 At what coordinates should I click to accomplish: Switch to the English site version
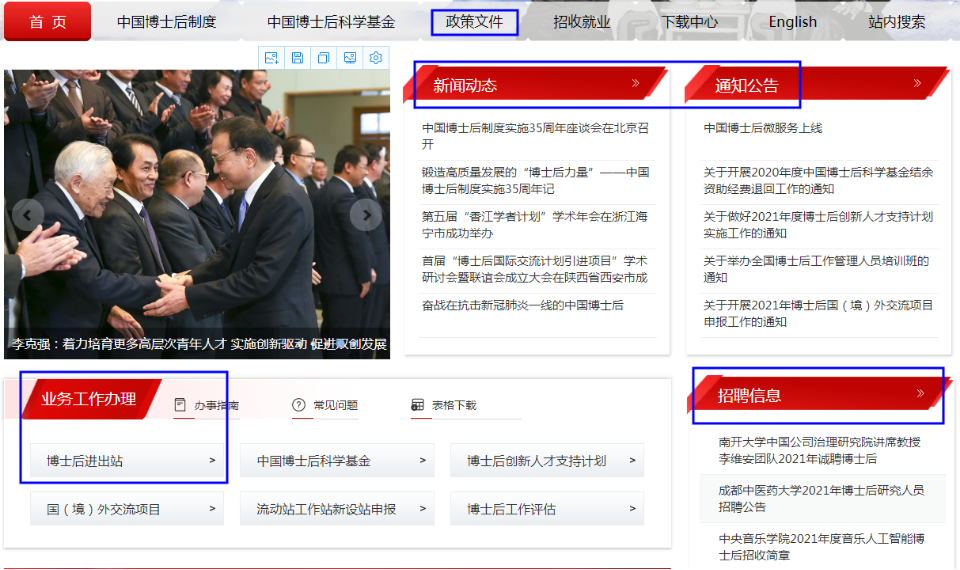(792, 22)
